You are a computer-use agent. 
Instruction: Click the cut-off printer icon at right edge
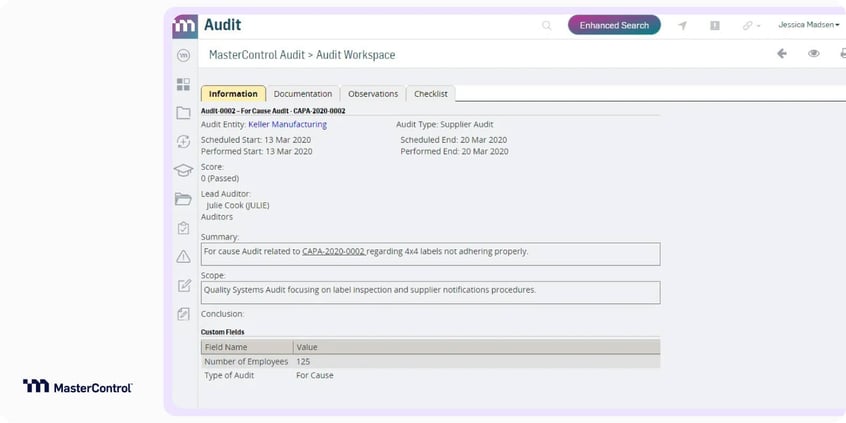(843, 53)
